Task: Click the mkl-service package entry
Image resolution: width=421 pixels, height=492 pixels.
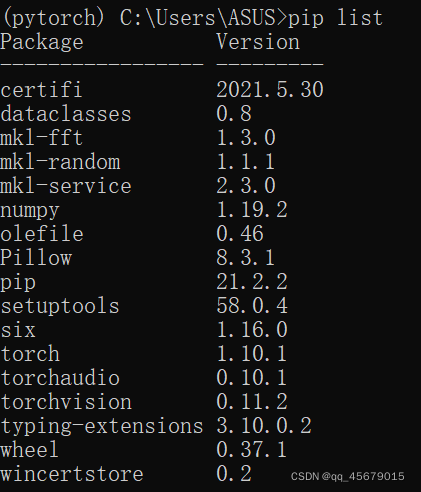Action: point(66,186)
